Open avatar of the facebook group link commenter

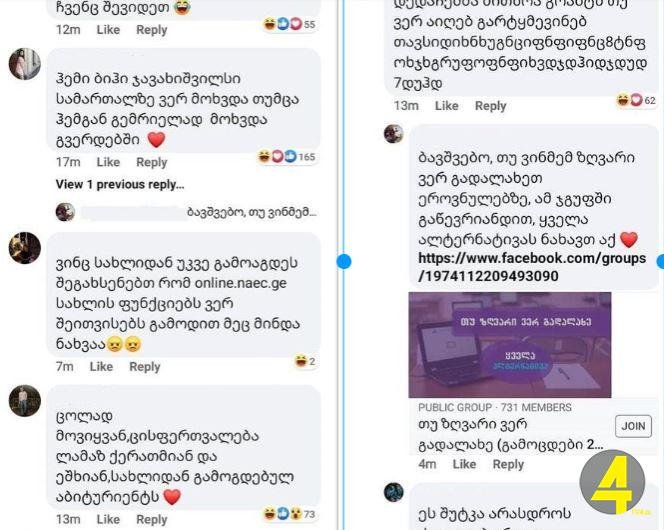[393, 134]
